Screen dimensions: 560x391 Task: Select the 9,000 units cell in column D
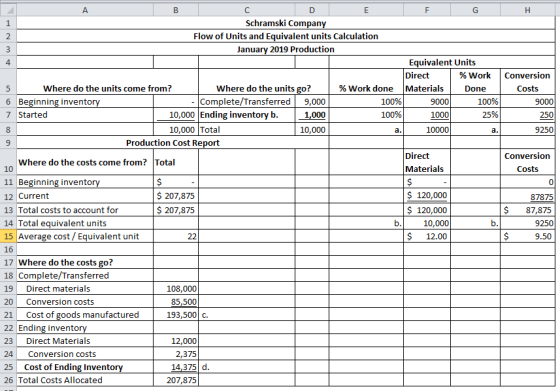point(312,101)
